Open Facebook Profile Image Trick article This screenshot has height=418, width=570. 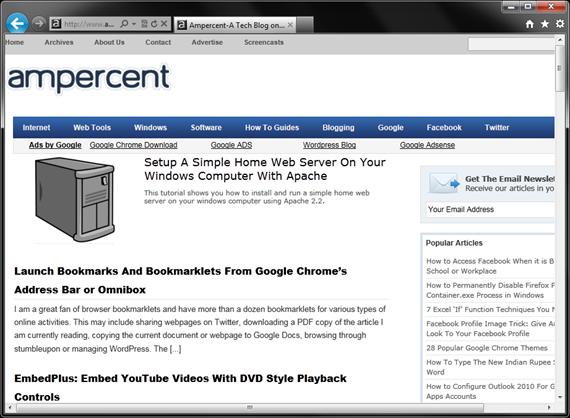[x=490, y=329]
